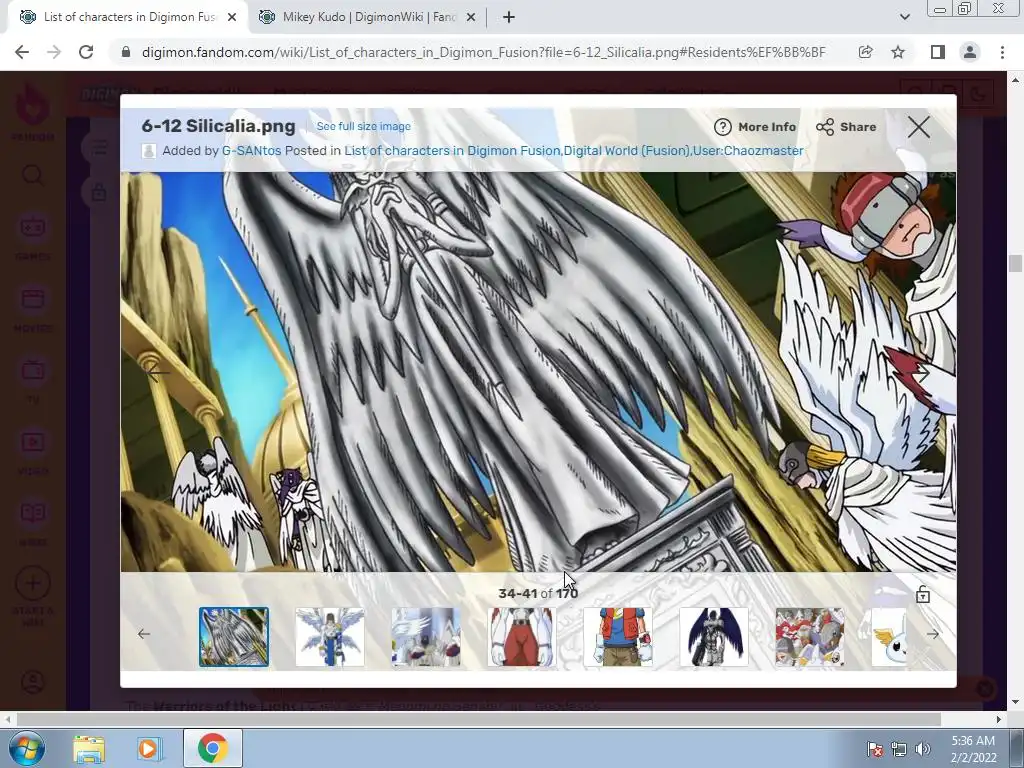Open Windows Media Player from taskbar

148,748
